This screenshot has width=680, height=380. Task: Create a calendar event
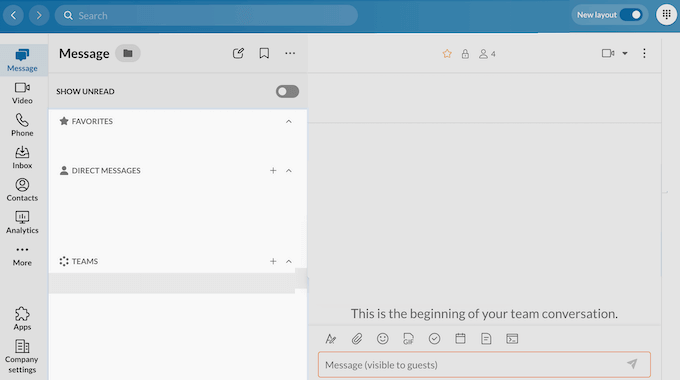tap(460, 338)
